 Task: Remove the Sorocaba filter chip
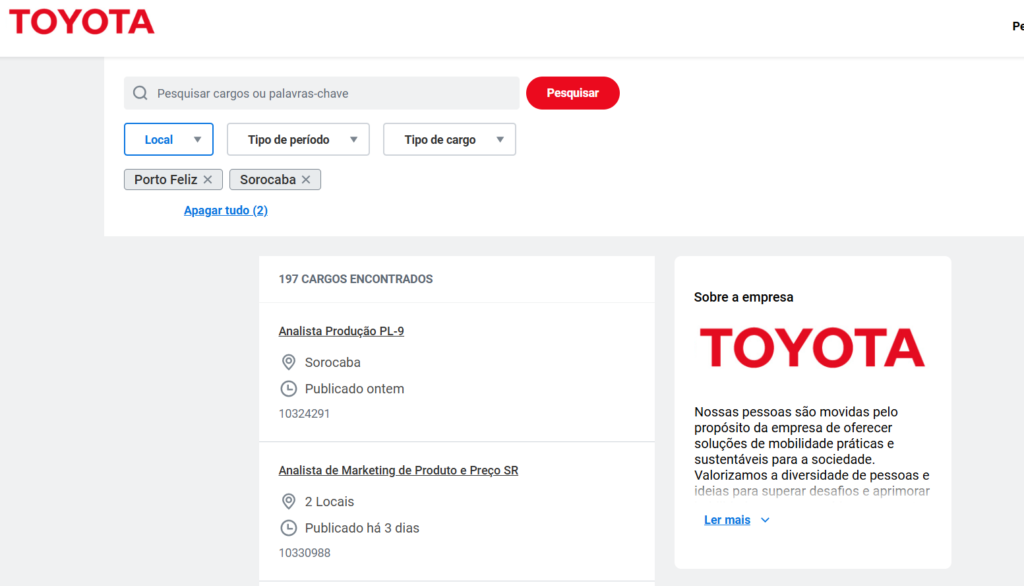pos(306,180)
